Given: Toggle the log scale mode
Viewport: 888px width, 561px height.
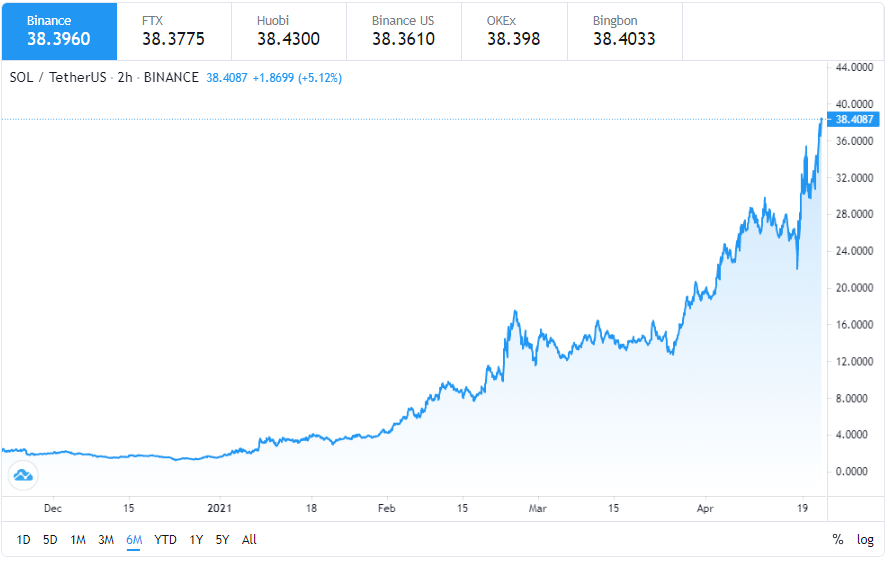Looking at the screenshot, I should [x=865, y=540].
